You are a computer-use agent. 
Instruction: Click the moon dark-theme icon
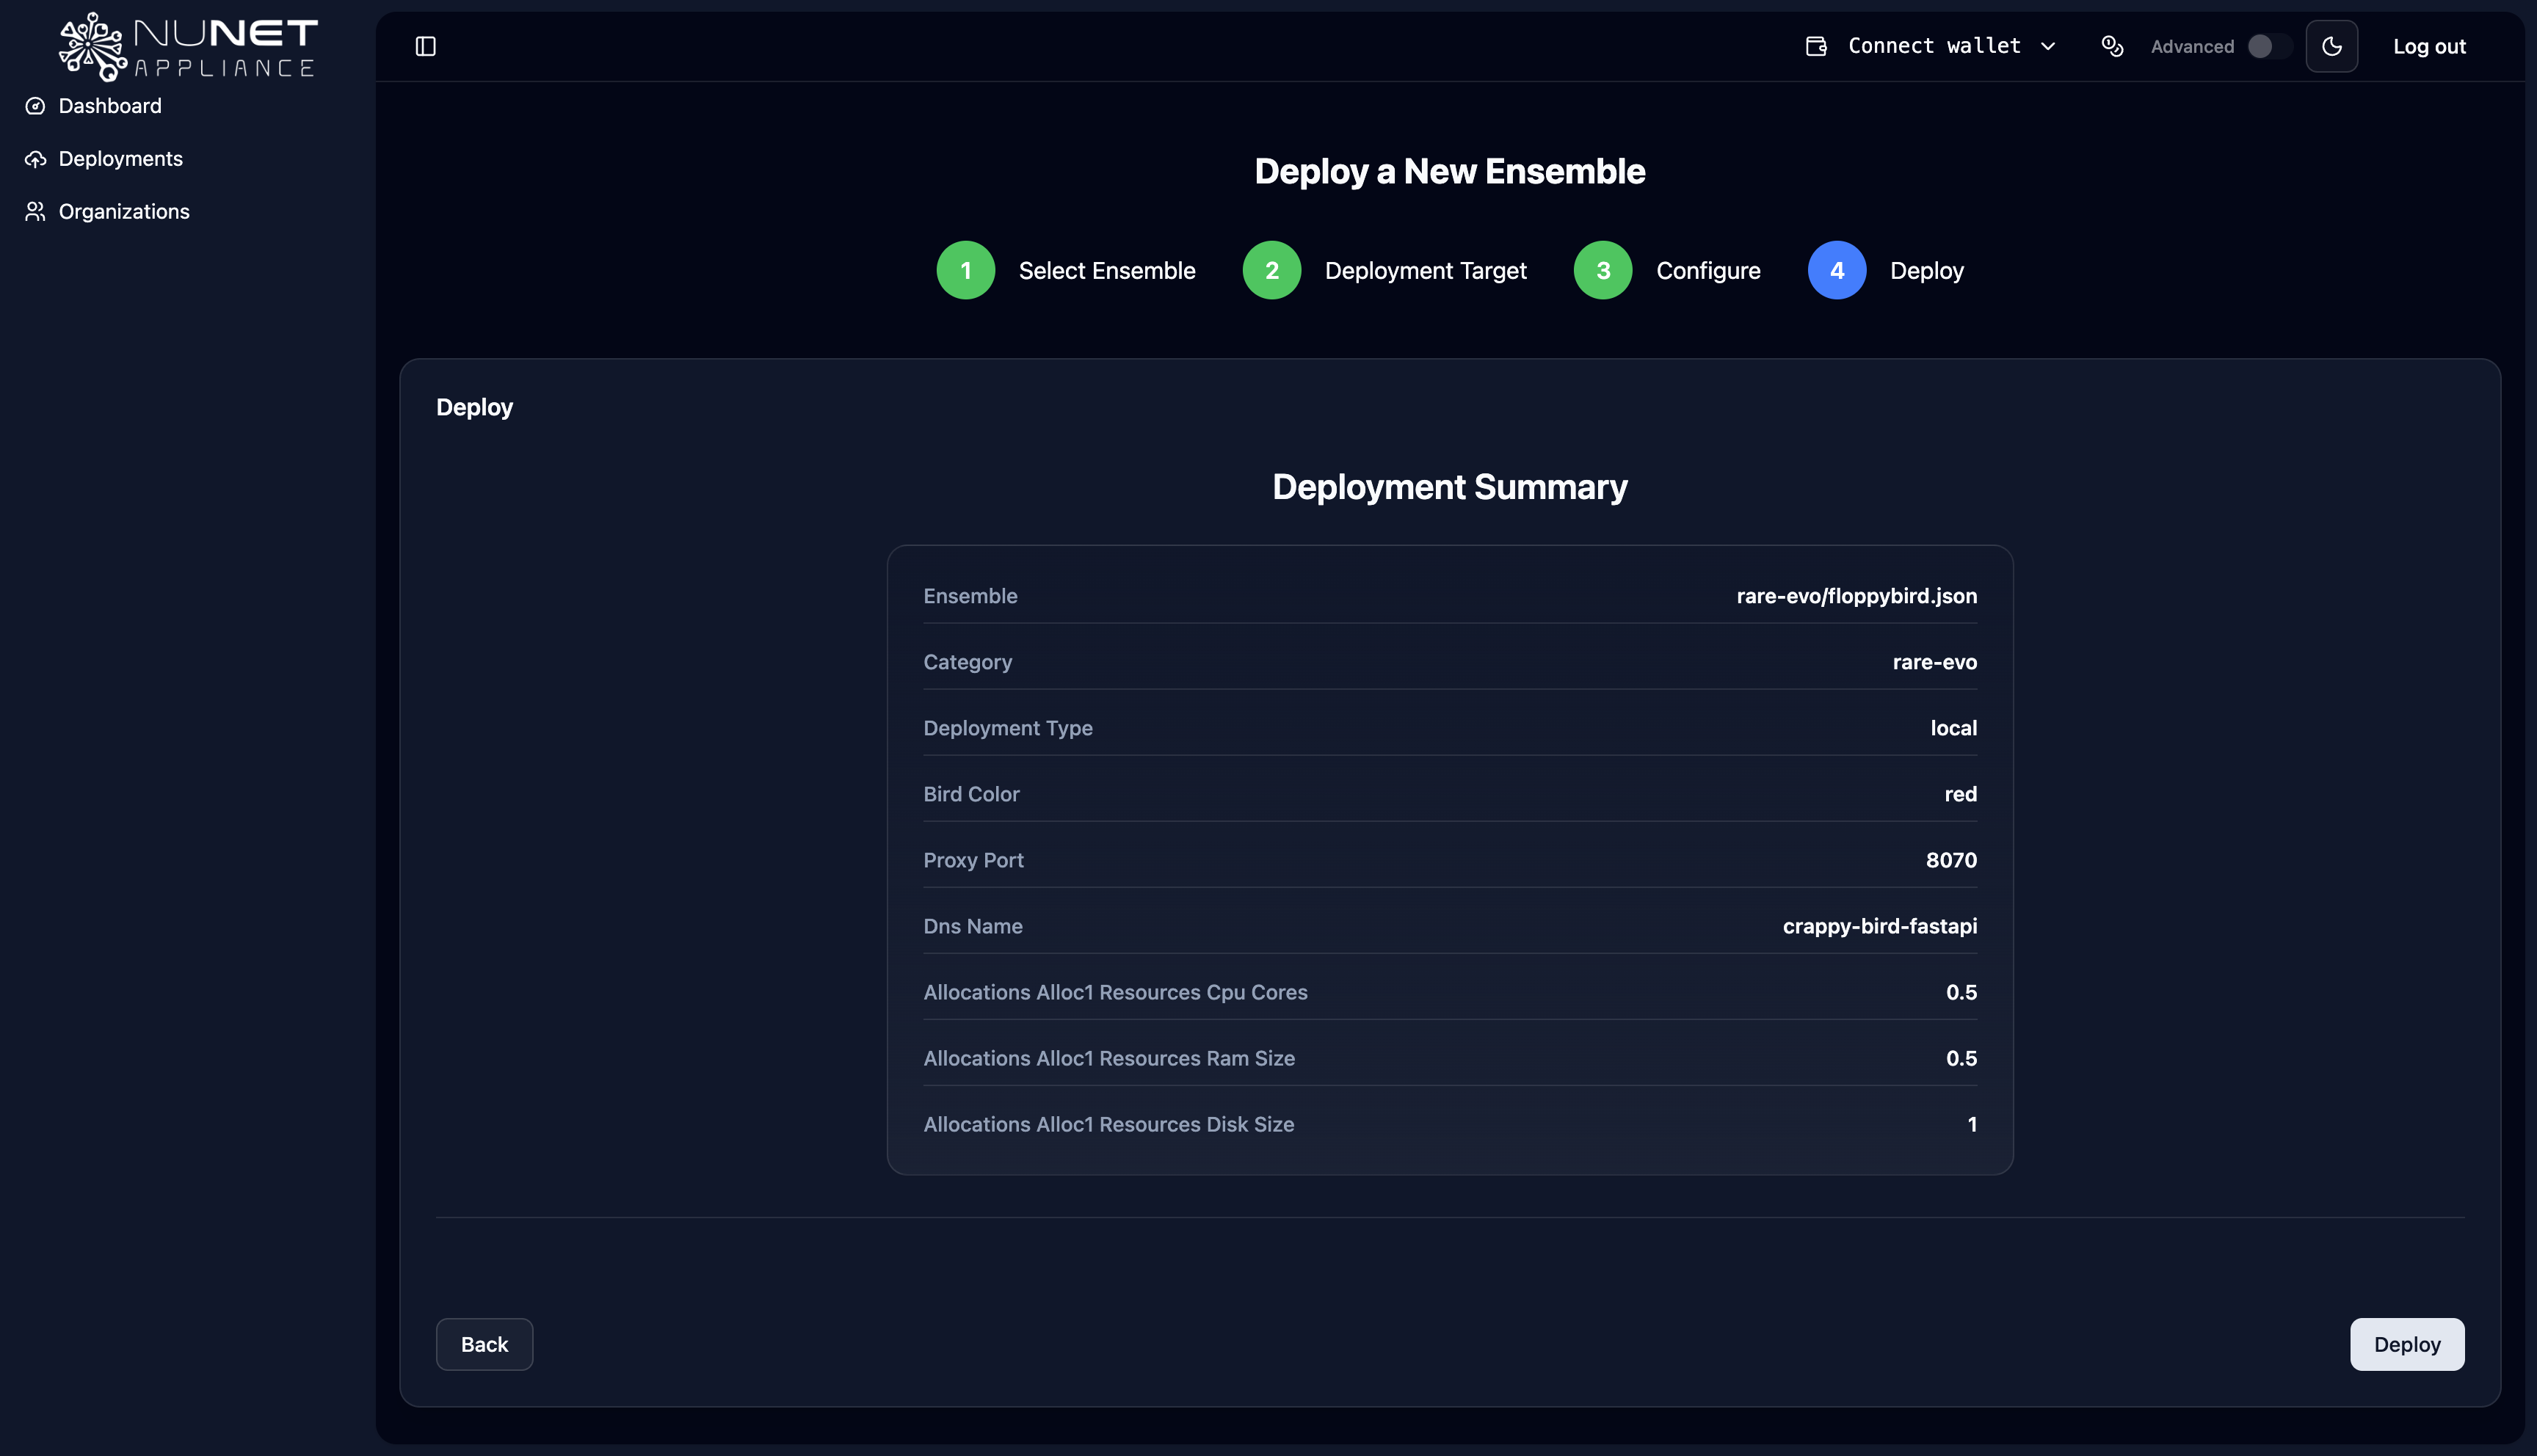(x=2332, y=46)
